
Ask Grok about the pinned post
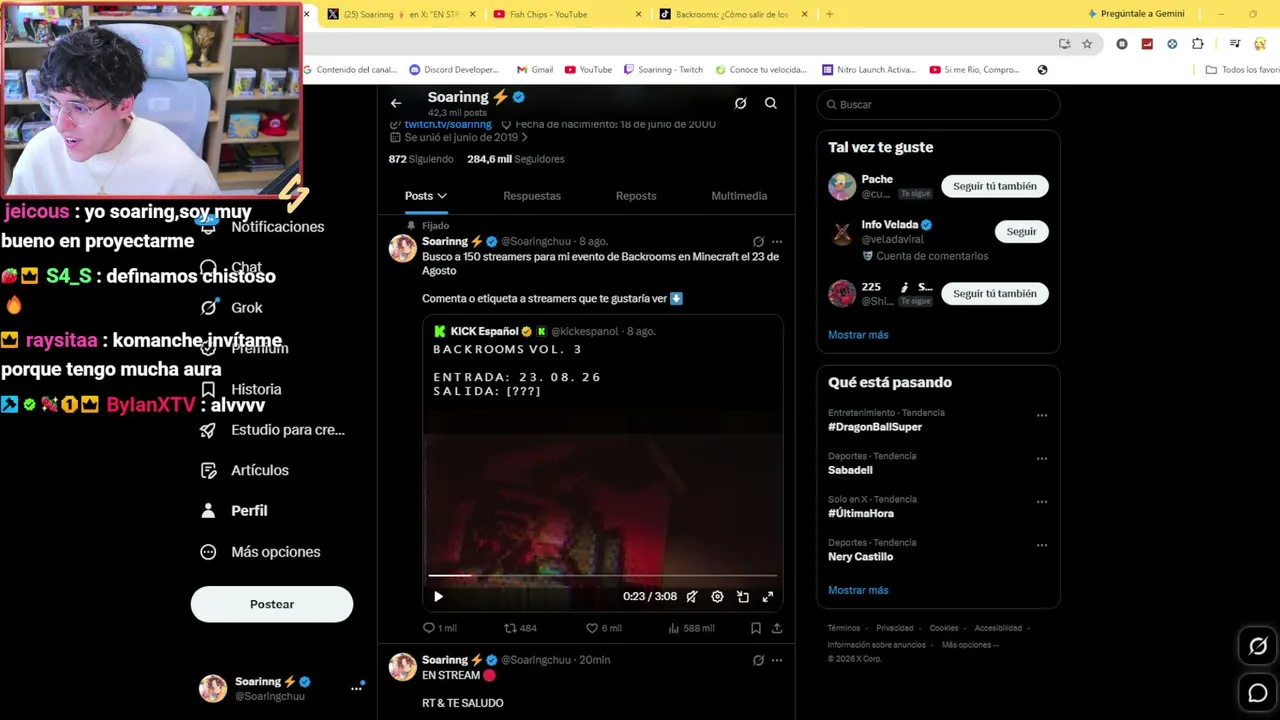pos(758,242)
